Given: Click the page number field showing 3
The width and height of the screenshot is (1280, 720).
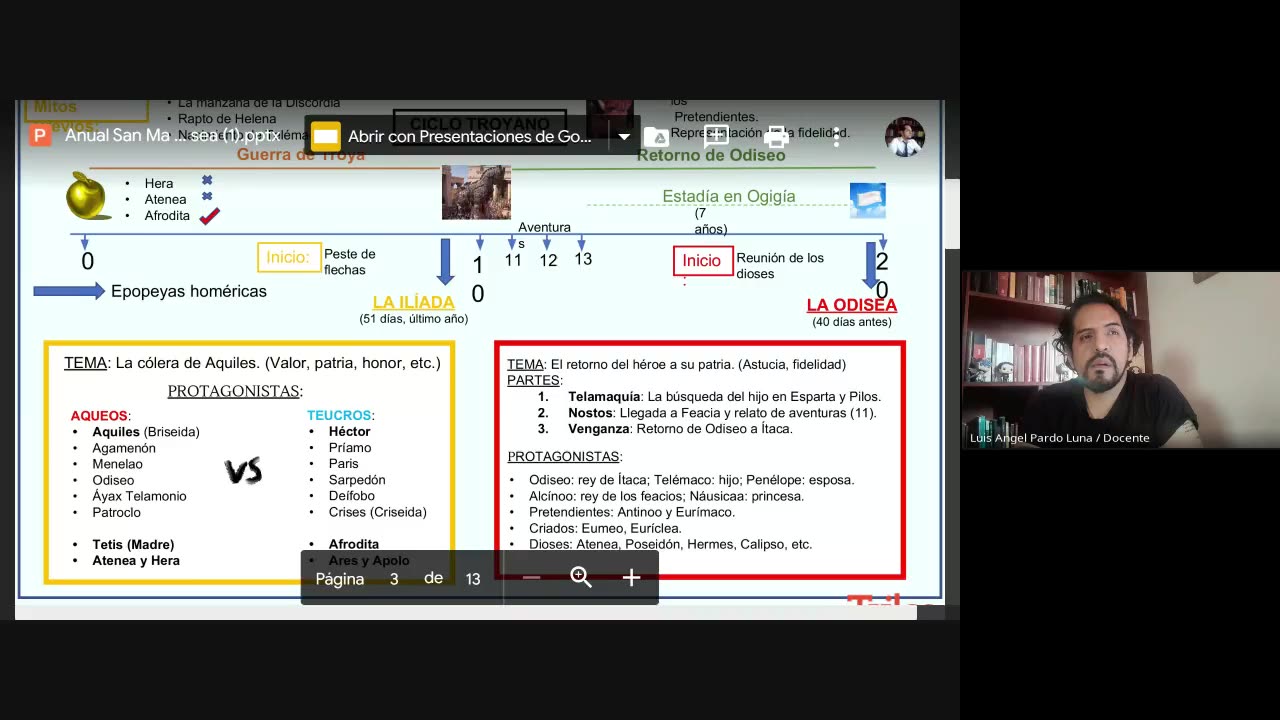Looking at the screenshot, I should tap(394, 578).
